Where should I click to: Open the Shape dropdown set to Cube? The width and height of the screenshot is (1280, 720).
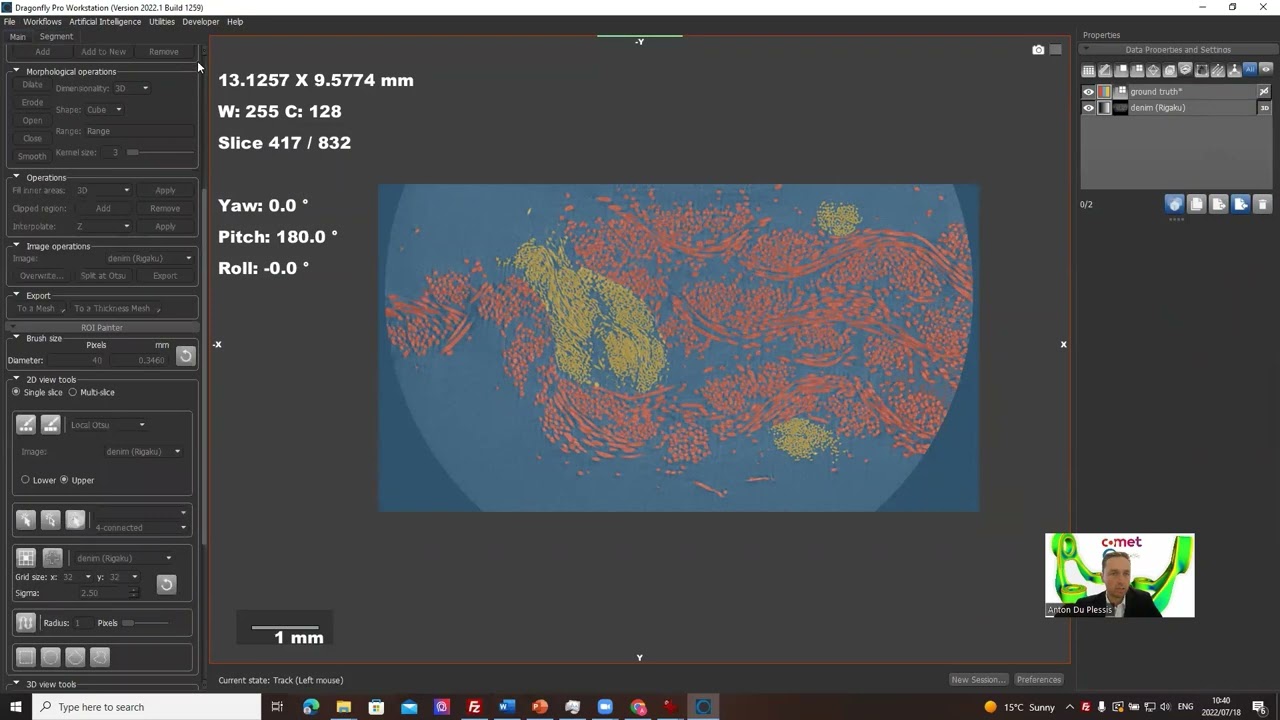(x=104, y=110)
